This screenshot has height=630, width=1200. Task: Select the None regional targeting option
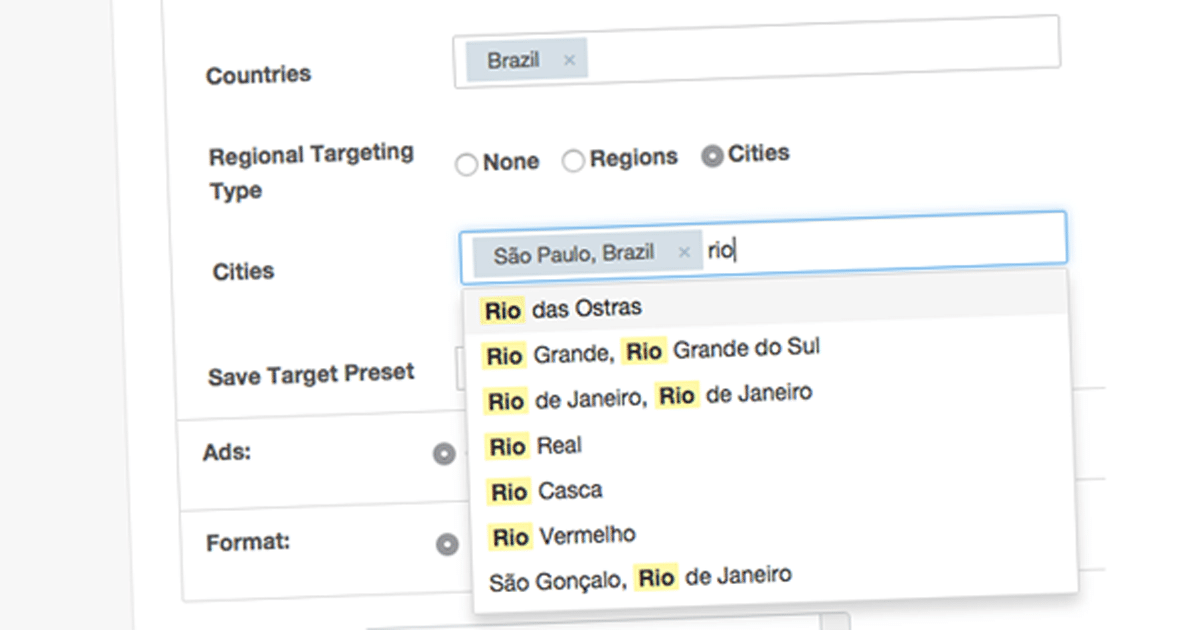pos(466,165)
